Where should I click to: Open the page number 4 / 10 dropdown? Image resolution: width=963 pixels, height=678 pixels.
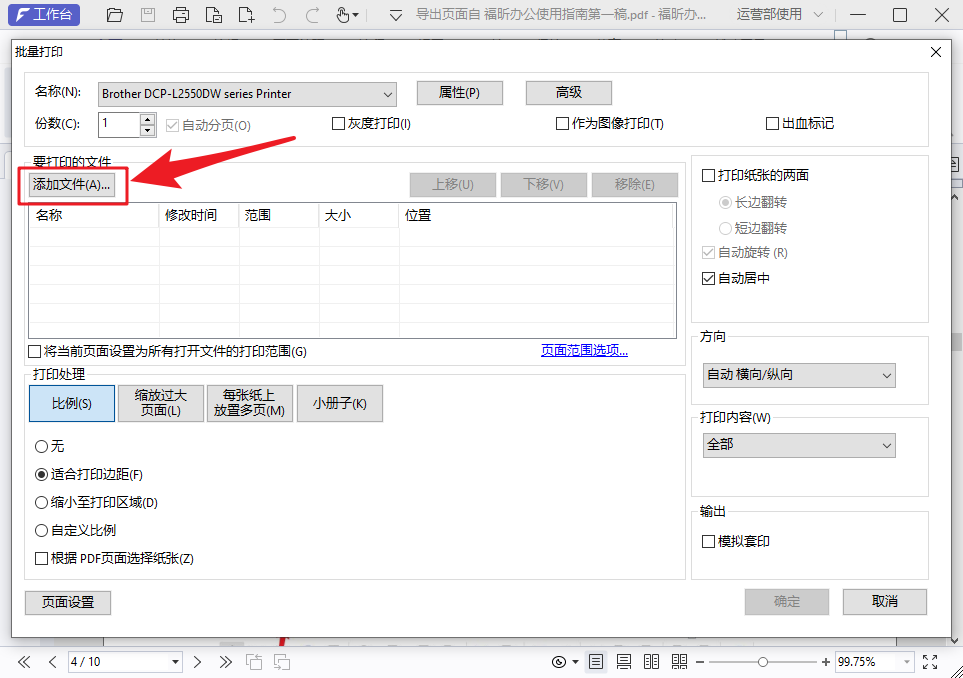coord(176,661)
